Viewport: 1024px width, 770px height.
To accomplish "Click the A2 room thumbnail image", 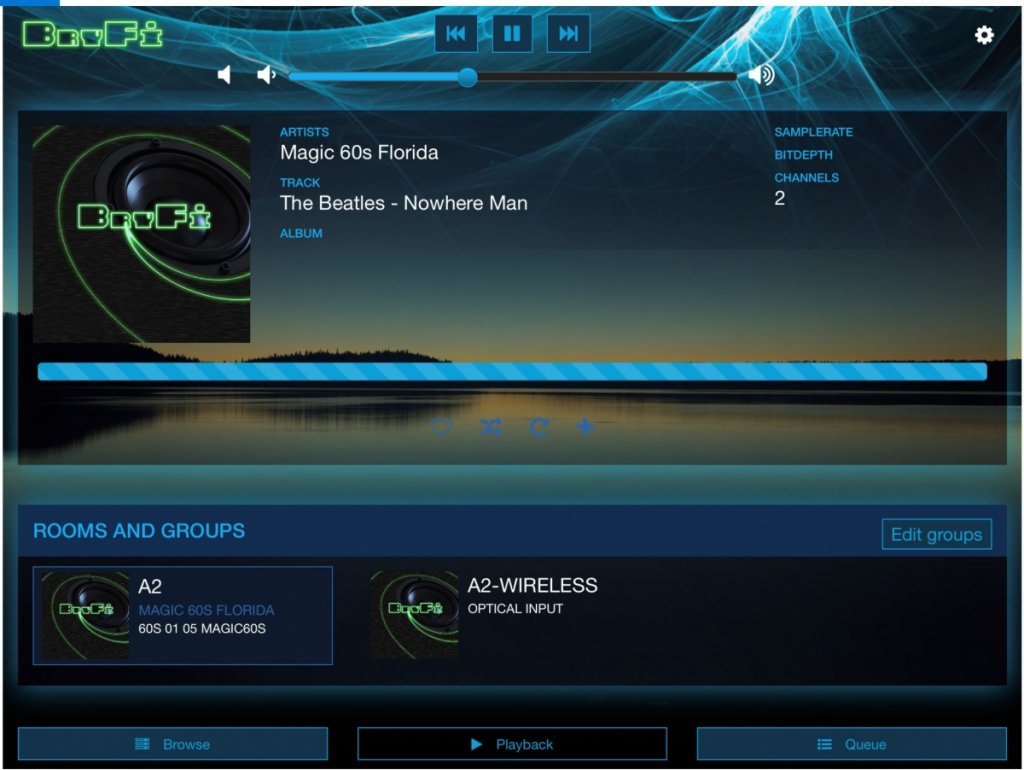I will coord(85,615).
